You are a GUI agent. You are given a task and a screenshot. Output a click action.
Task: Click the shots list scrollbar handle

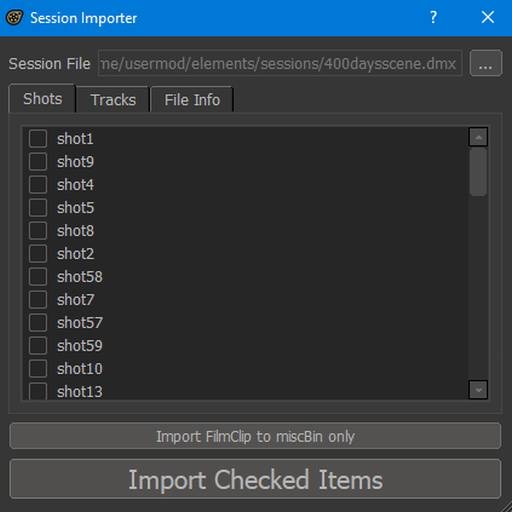(478, 172)
